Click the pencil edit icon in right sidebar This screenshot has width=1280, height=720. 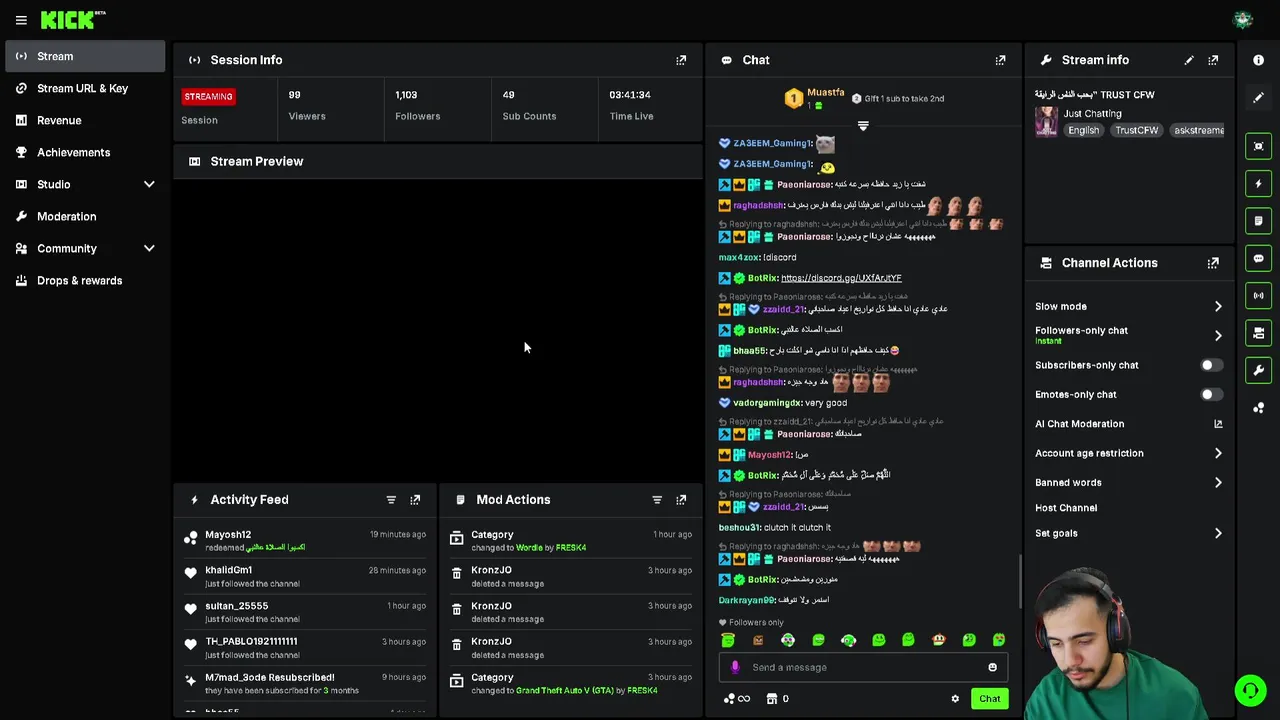pyautogui.click(x=1258, y=98)
